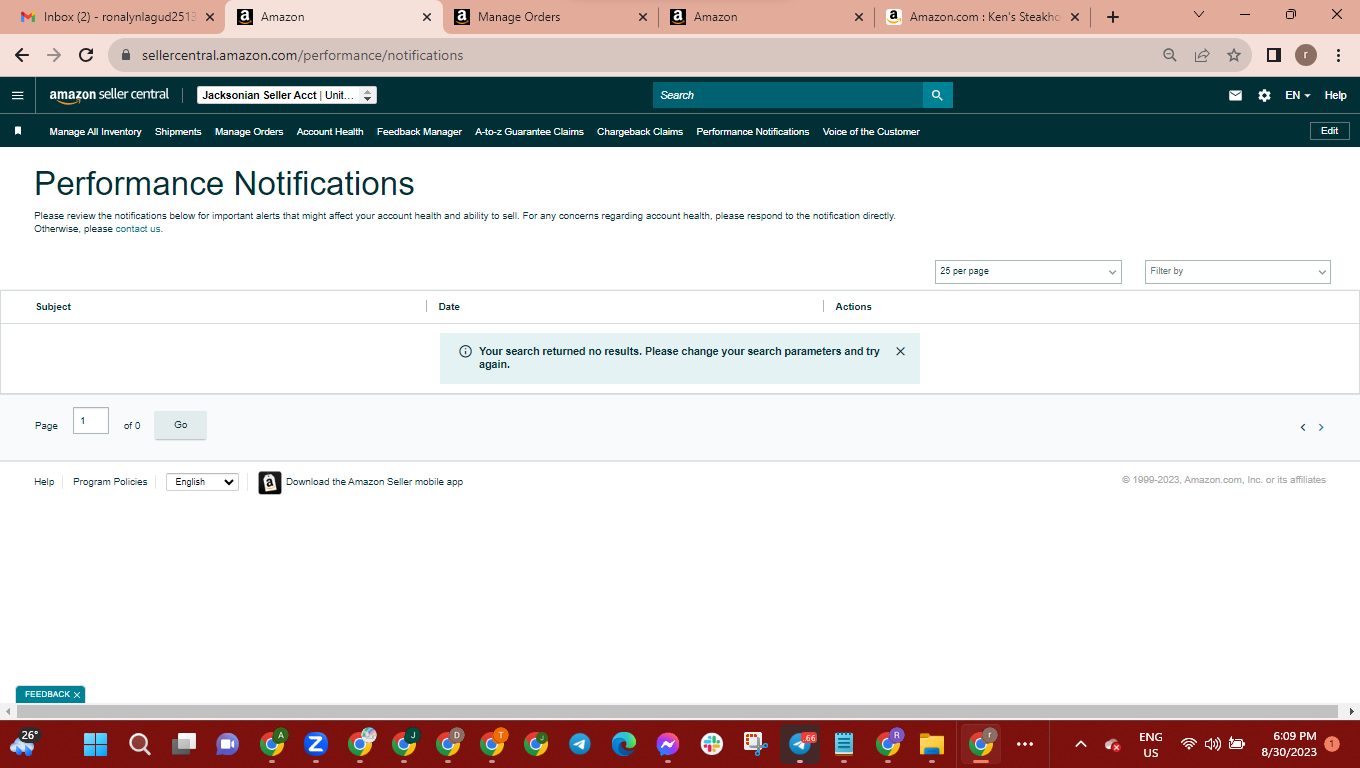The width and height of the screenshot is (1360, 768).
Task: Open Feedback Manager in the navigation bar
Action: tap(419, 131)
